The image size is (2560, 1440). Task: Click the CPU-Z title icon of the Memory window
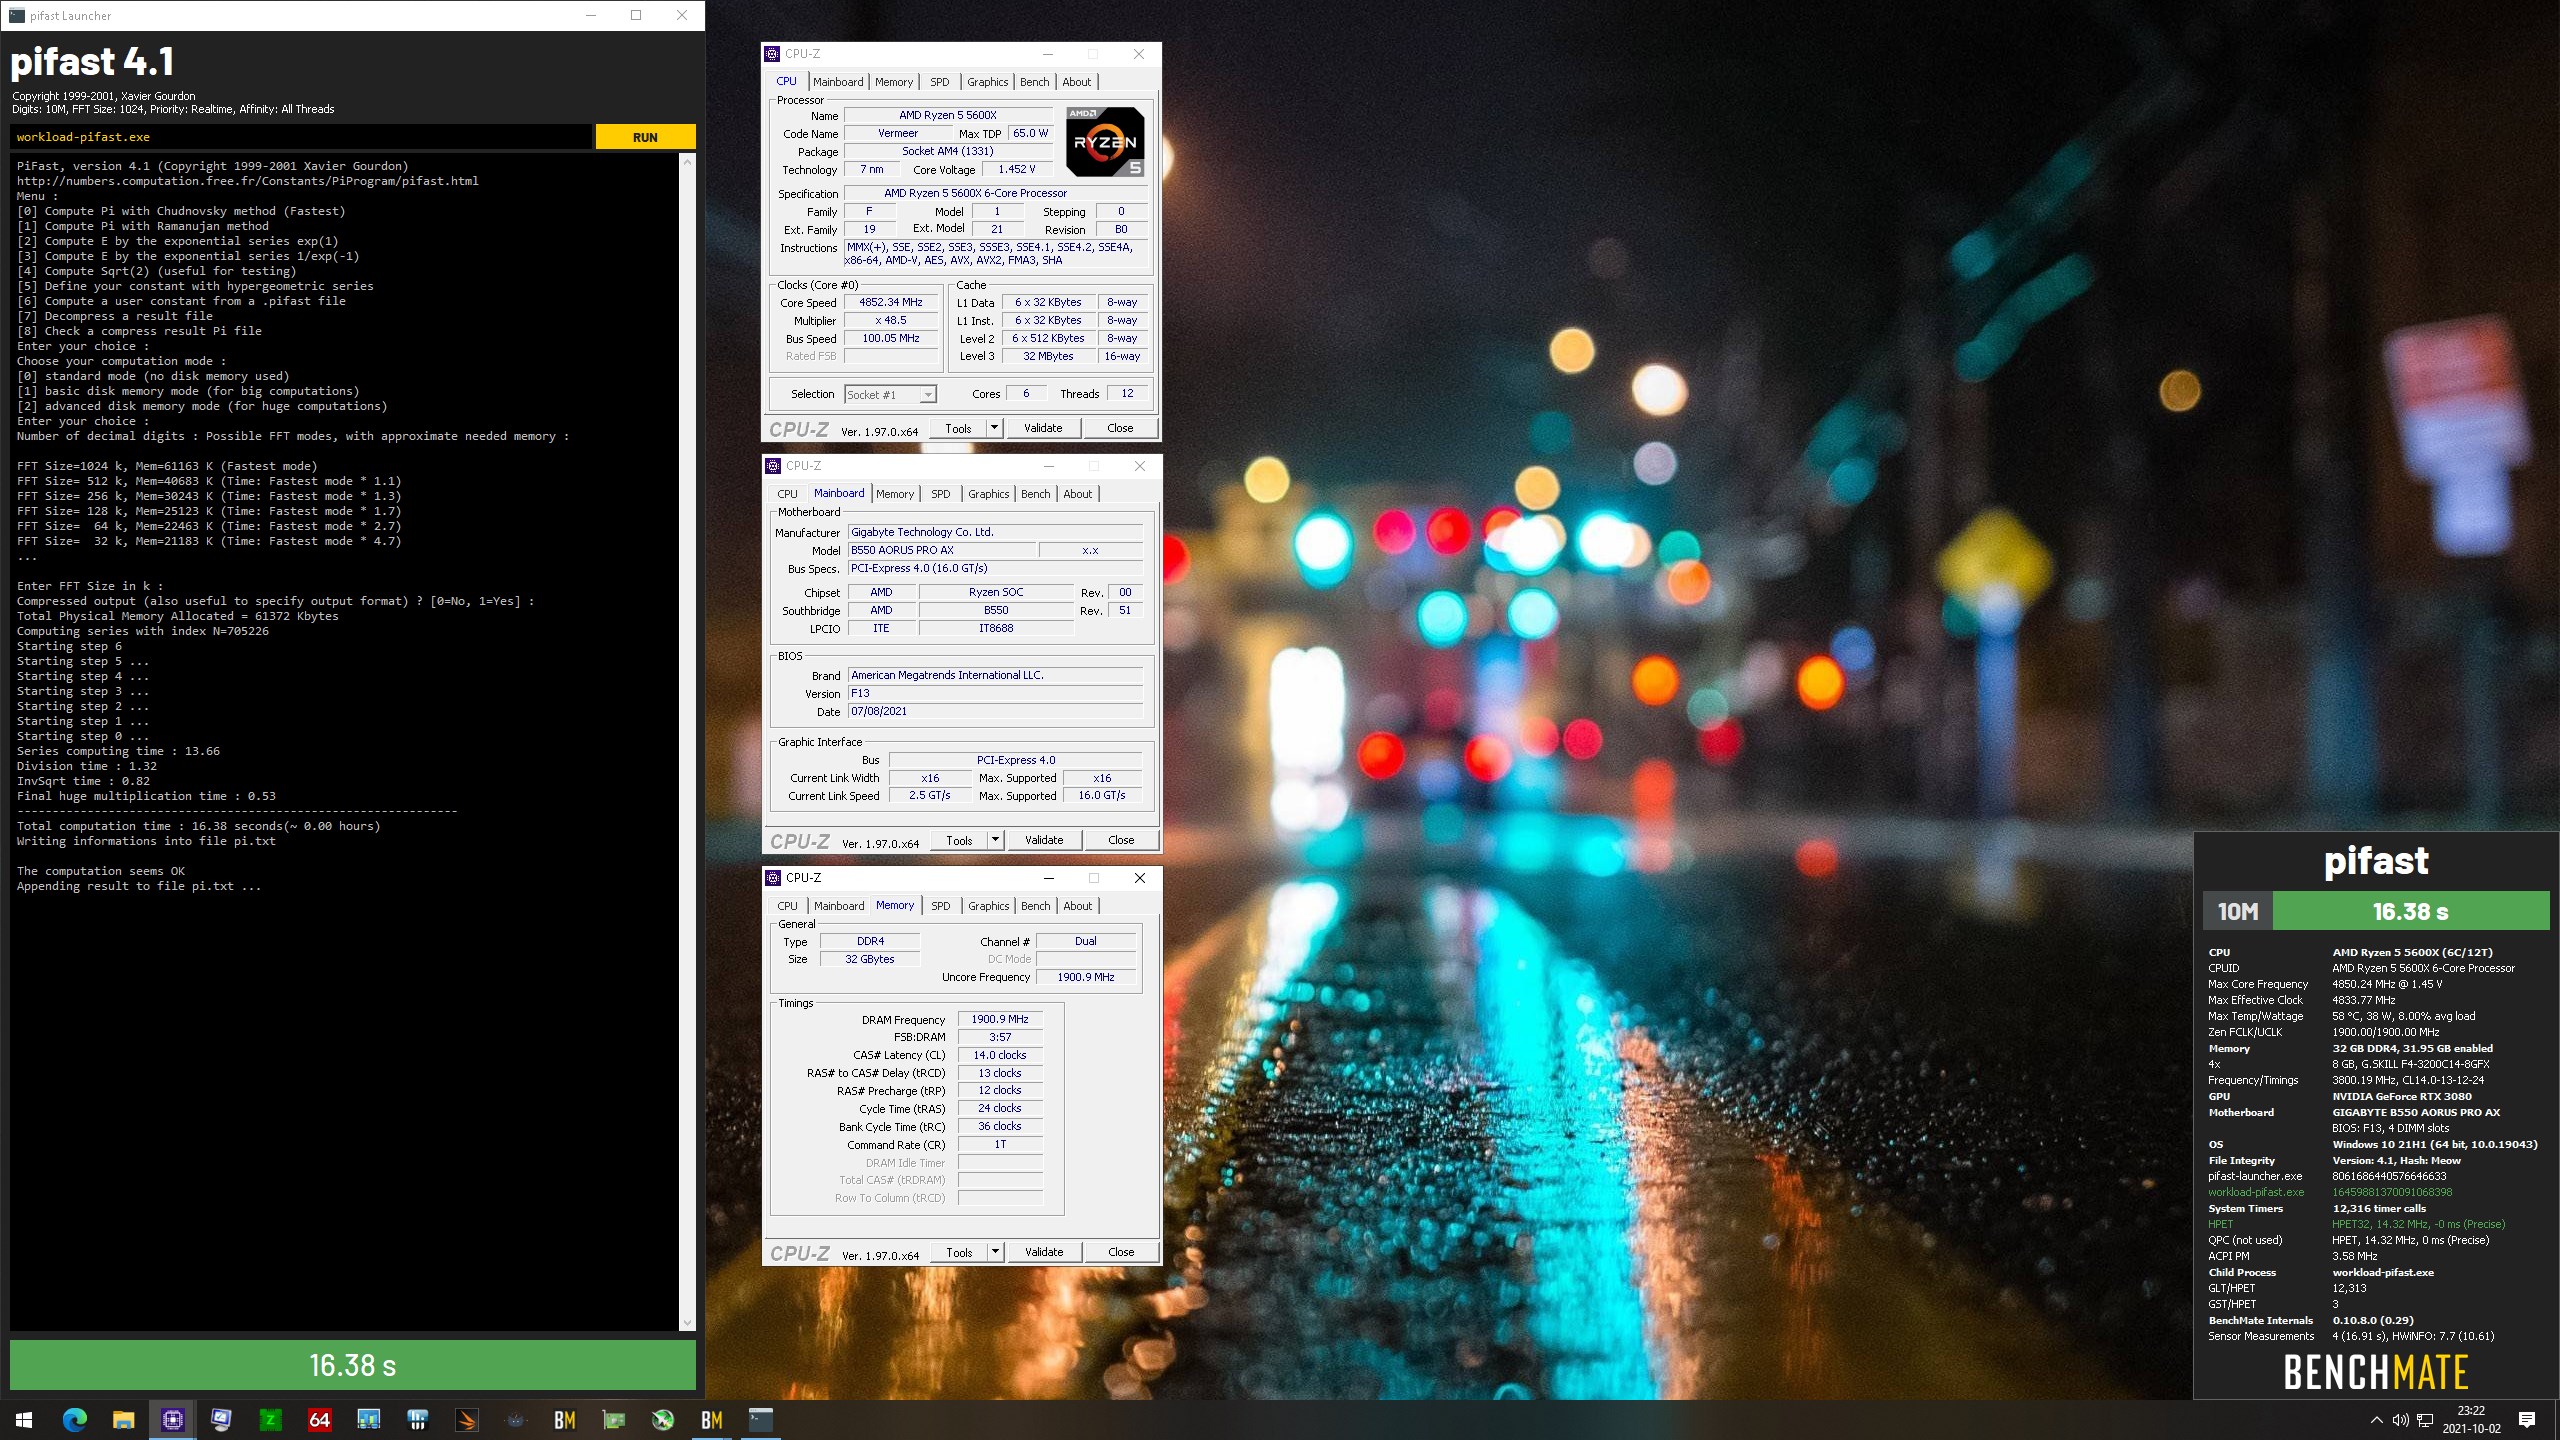[x=773, y=878]
